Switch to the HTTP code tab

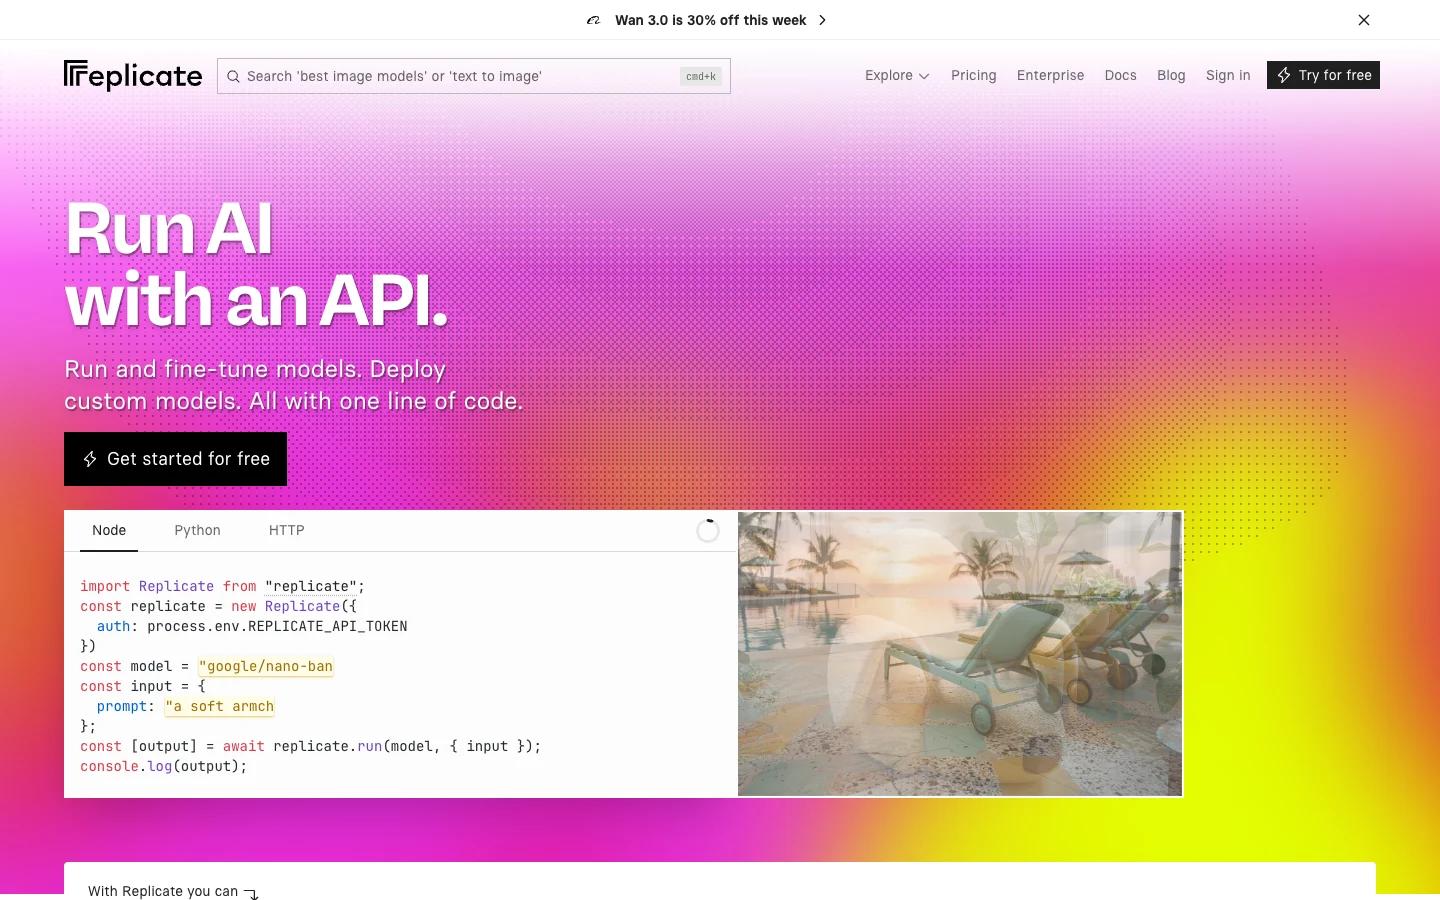[x=286, y=530]
